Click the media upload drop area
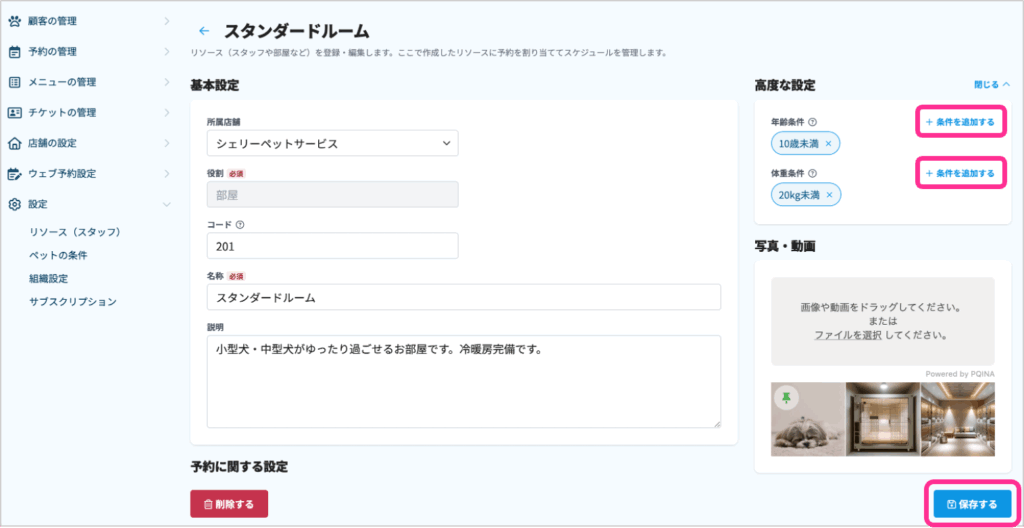This screenshot has width=1024, height=528. [x=883, y=321]
